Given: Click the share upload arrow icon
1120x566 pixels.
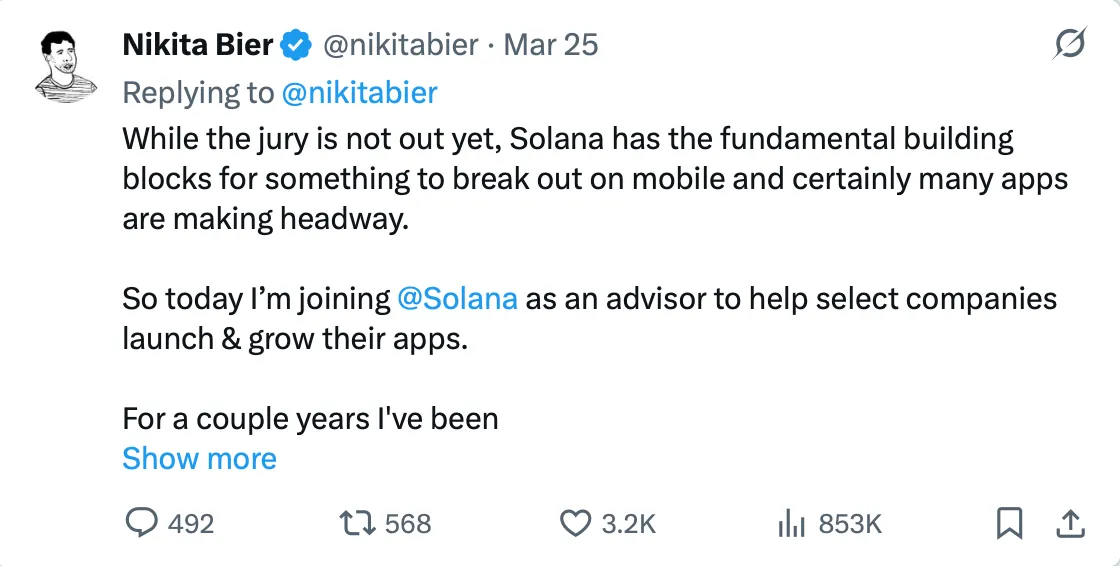Looking at the screenshot, I should pyautogui.click(x=1069, y=523).
